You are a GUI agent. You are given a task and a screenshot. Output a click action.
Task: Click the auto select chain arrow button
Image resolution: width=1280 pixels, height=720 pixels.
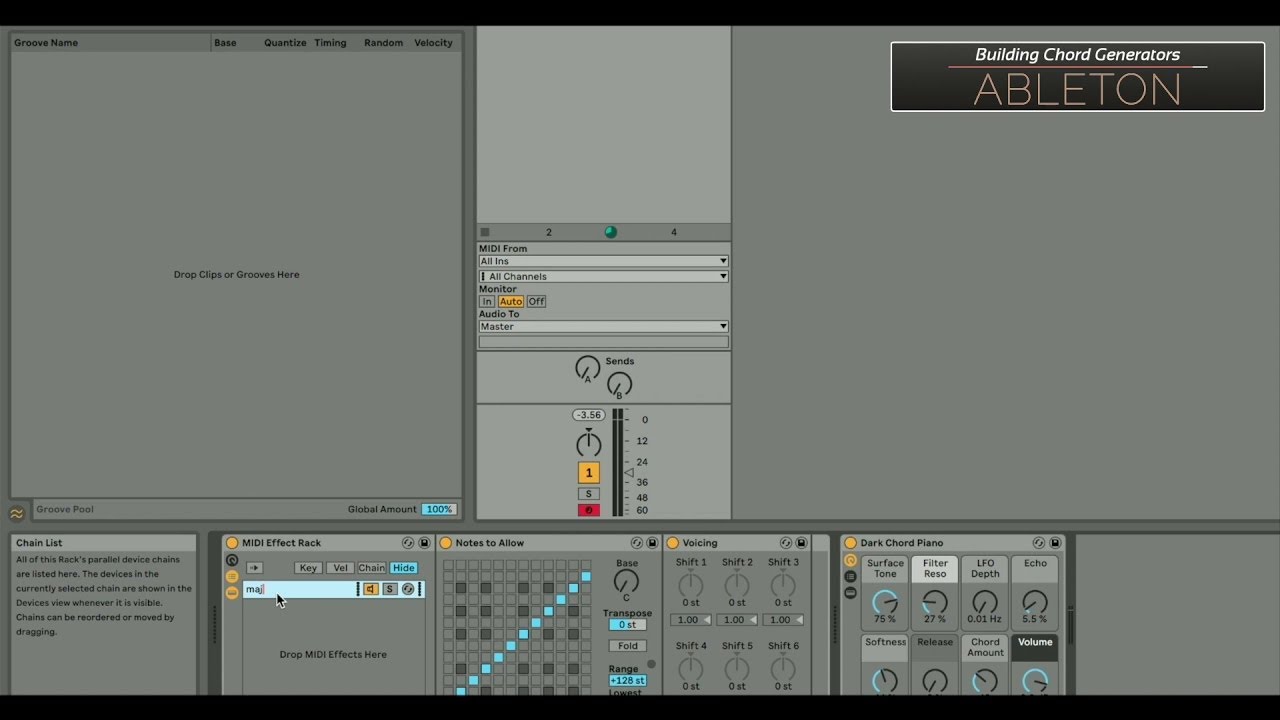point(254,568)
